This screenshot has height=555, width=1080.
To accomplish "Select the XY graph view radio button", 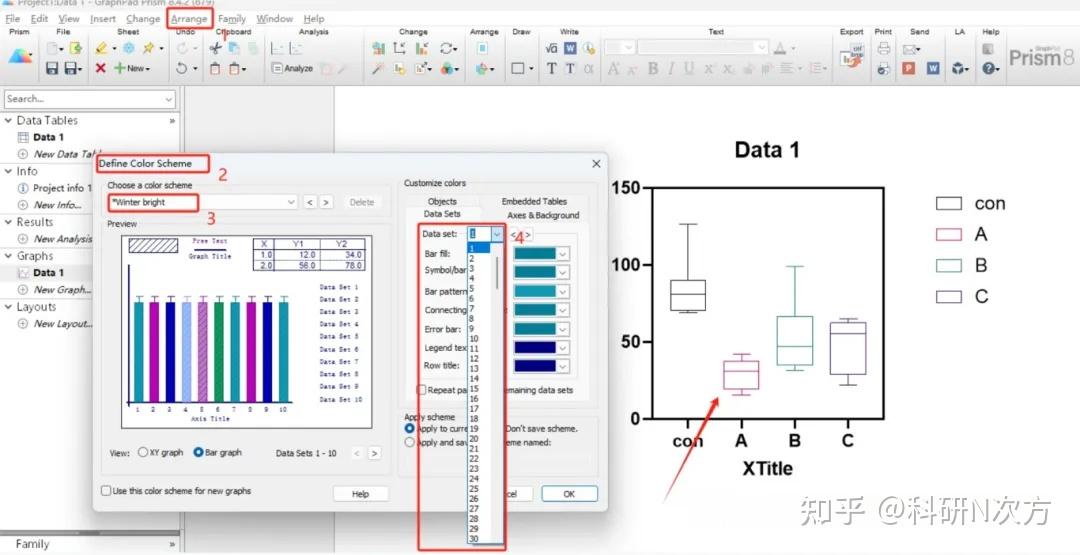I will tap(143, 452).
